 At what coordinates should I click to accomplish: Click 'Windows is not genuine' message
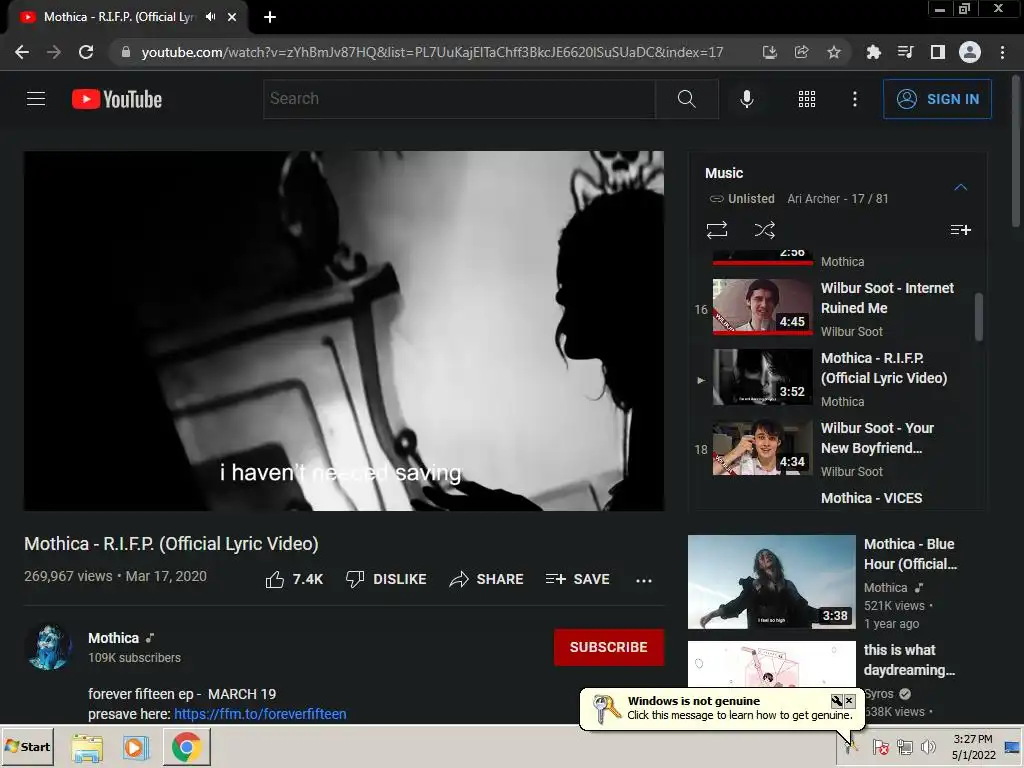pos(694,701)
